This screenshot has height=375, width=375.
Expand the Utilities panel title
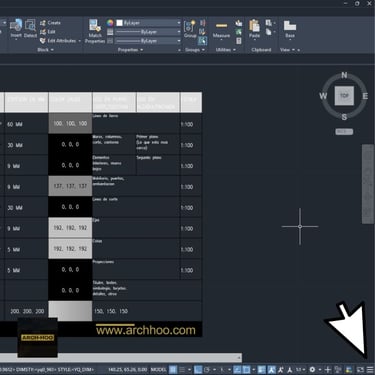pos(226,50)
